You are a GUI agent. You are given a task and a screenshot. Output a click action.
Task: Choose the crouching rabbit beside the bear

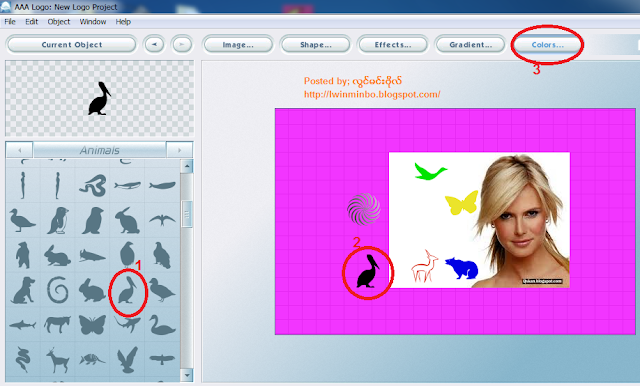point(57,256)
